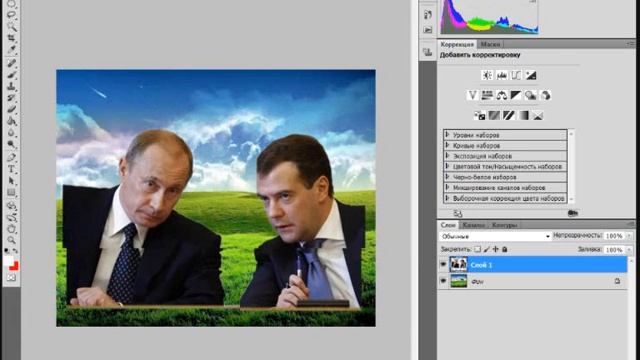Expand the Экспозиция наборов presets
640x360 pixels.
pyautogui.click(x=447, y=156)
